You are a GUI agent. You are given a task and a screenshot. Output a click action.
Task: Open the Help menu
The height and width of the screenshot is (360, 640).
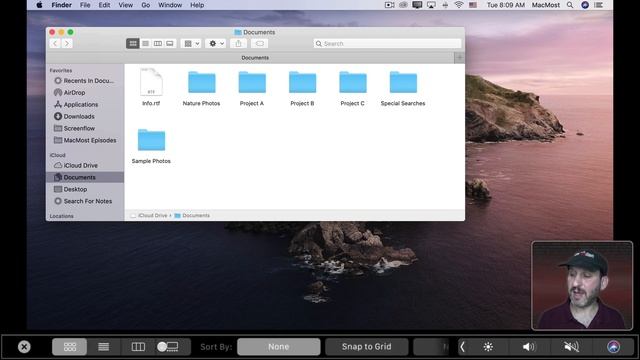click(x=197, y=5)
